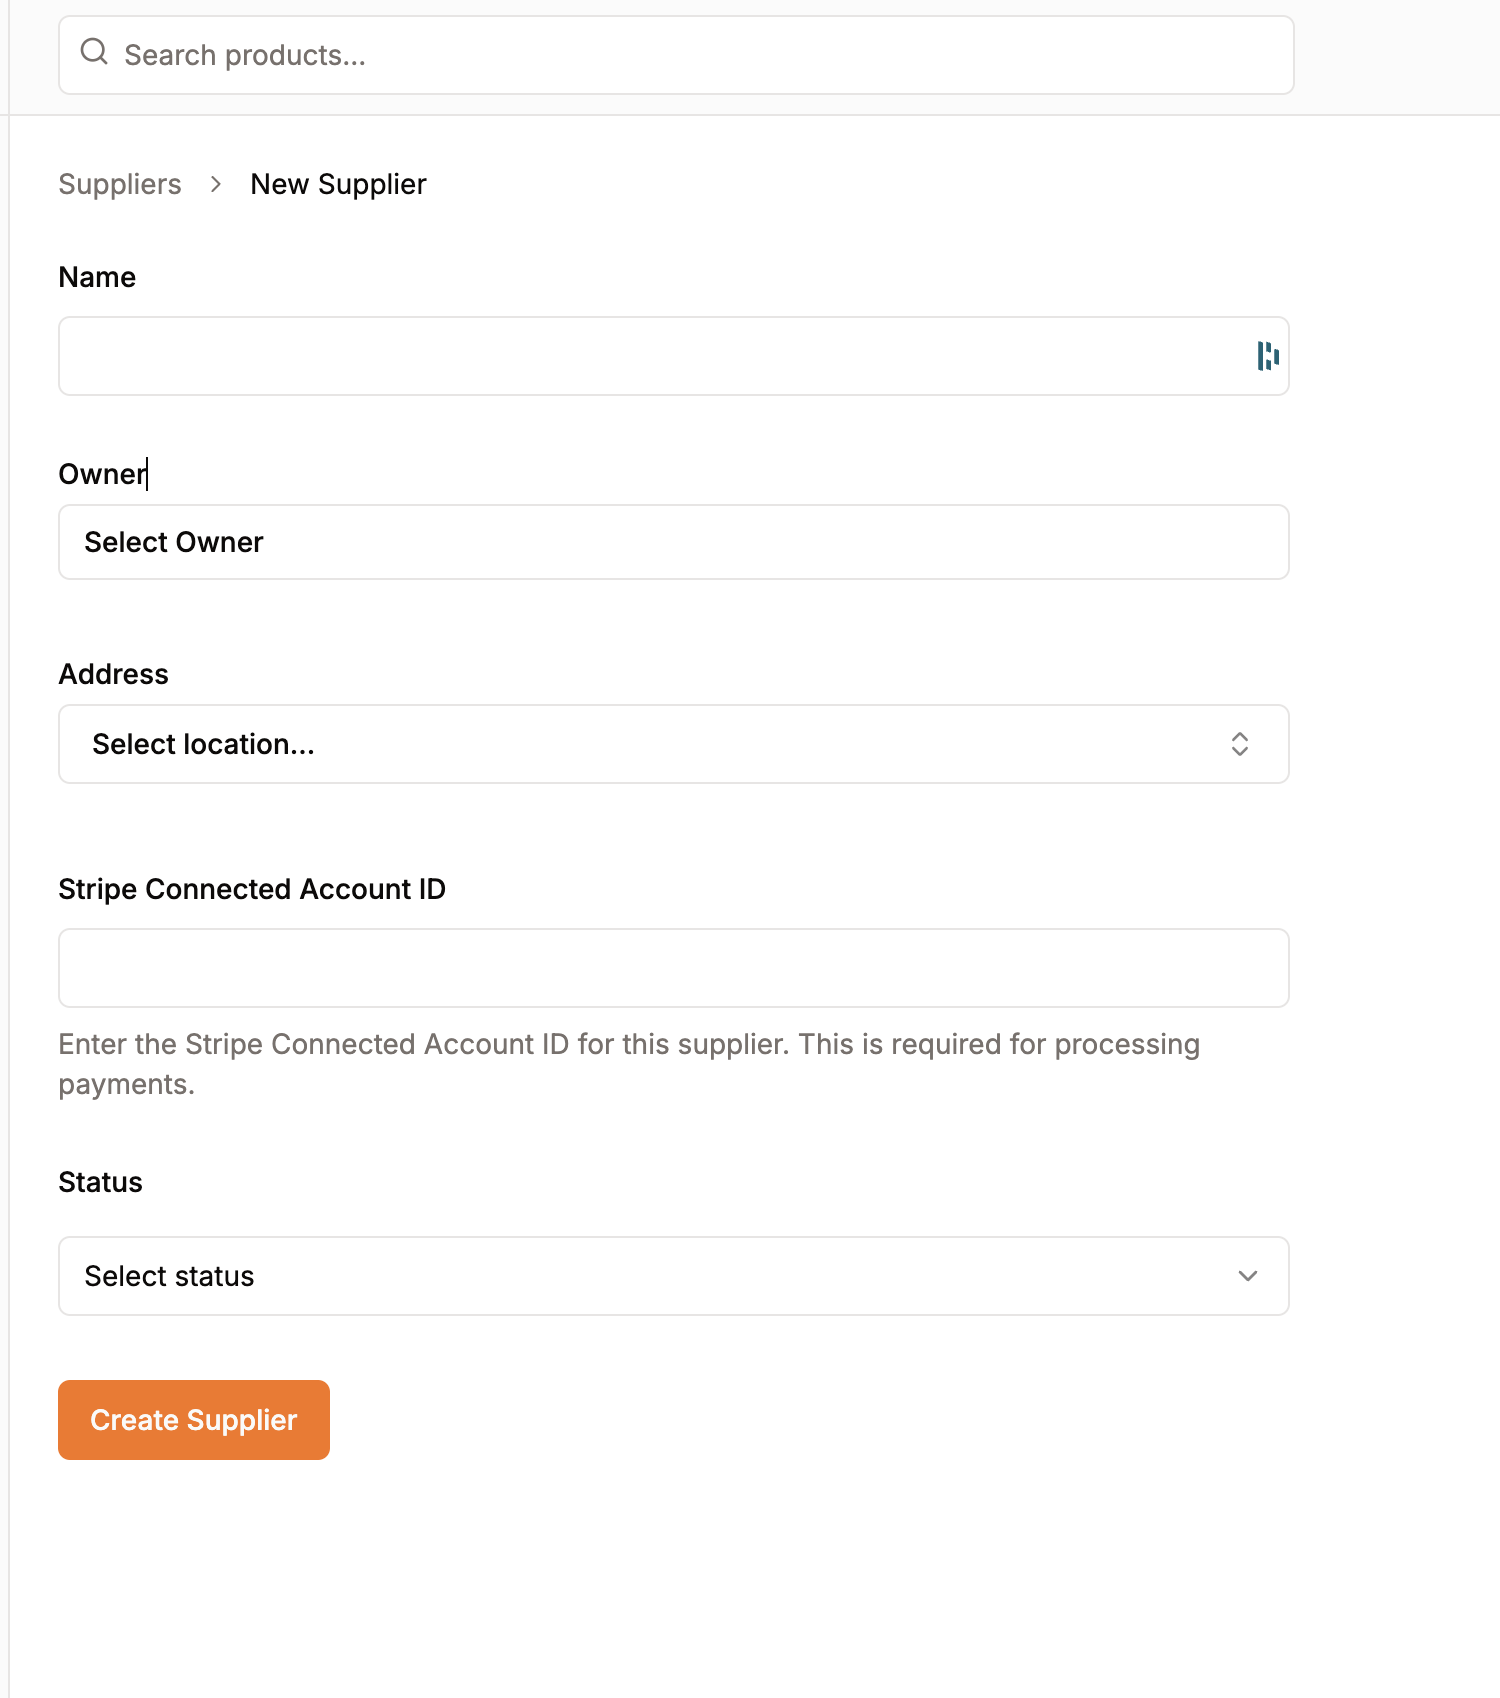Image resolution: width=1500 pixels, height=1698 pixels.
Task: Click the Name field label
Action: (97, 277)
